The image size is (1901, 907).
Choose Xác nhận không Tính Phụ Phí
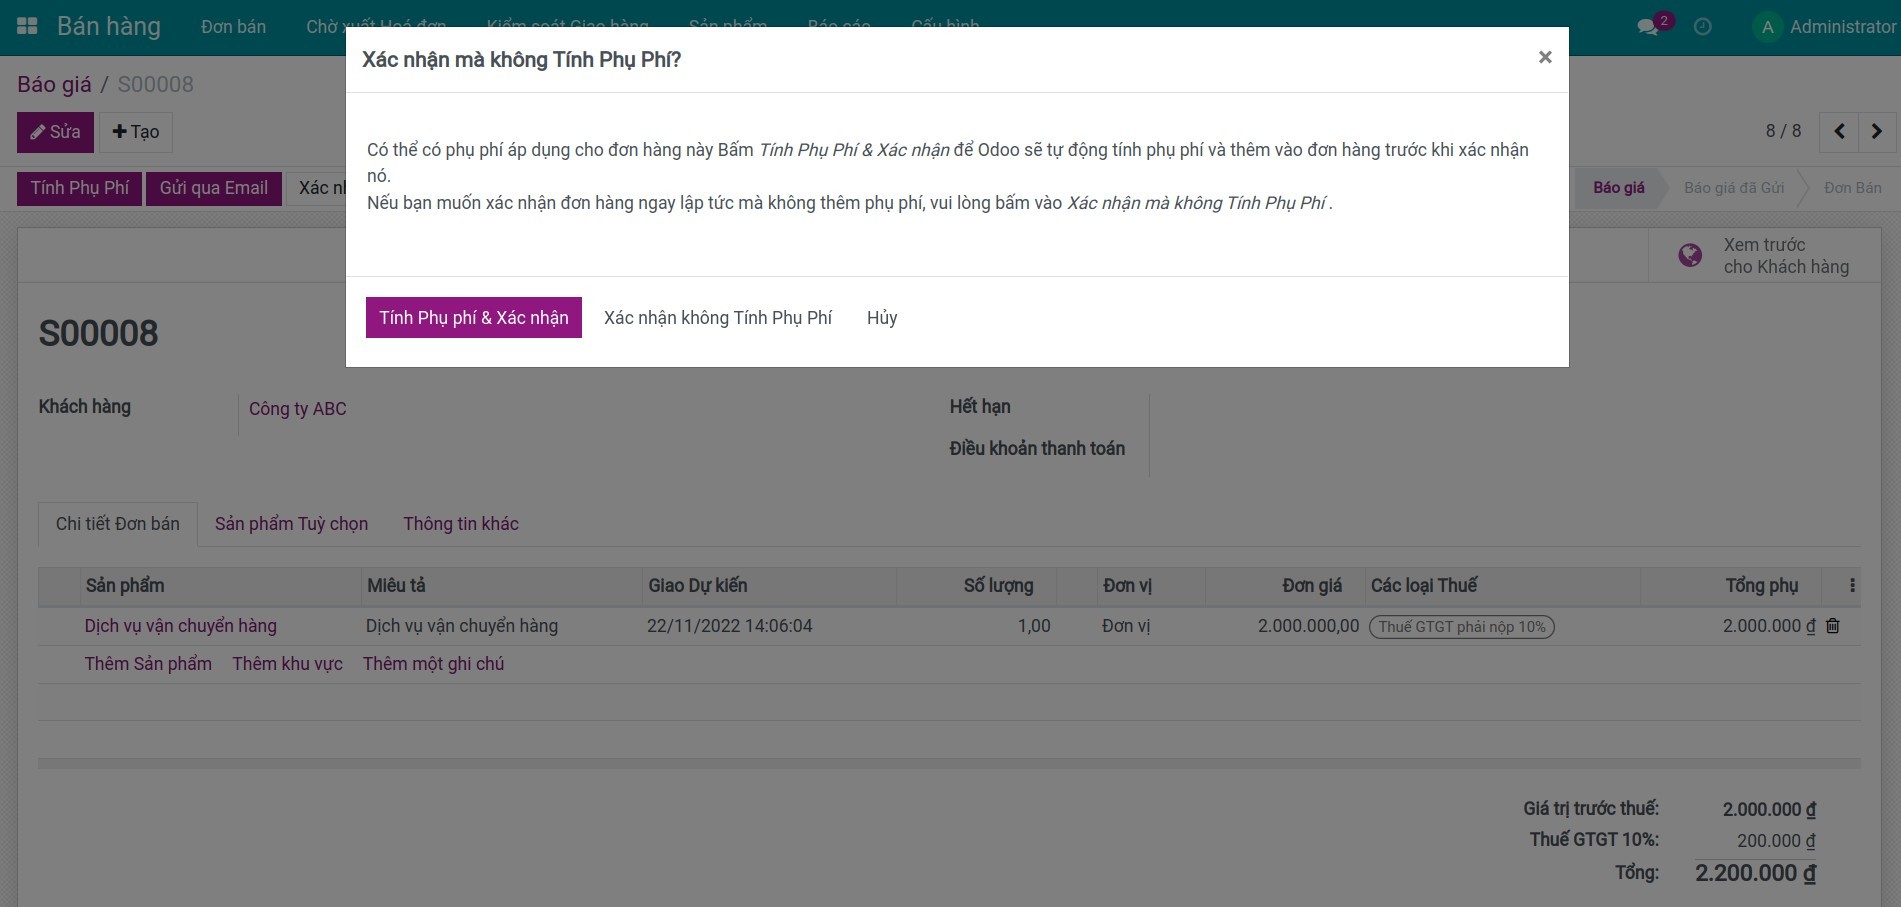pos(717,318)
